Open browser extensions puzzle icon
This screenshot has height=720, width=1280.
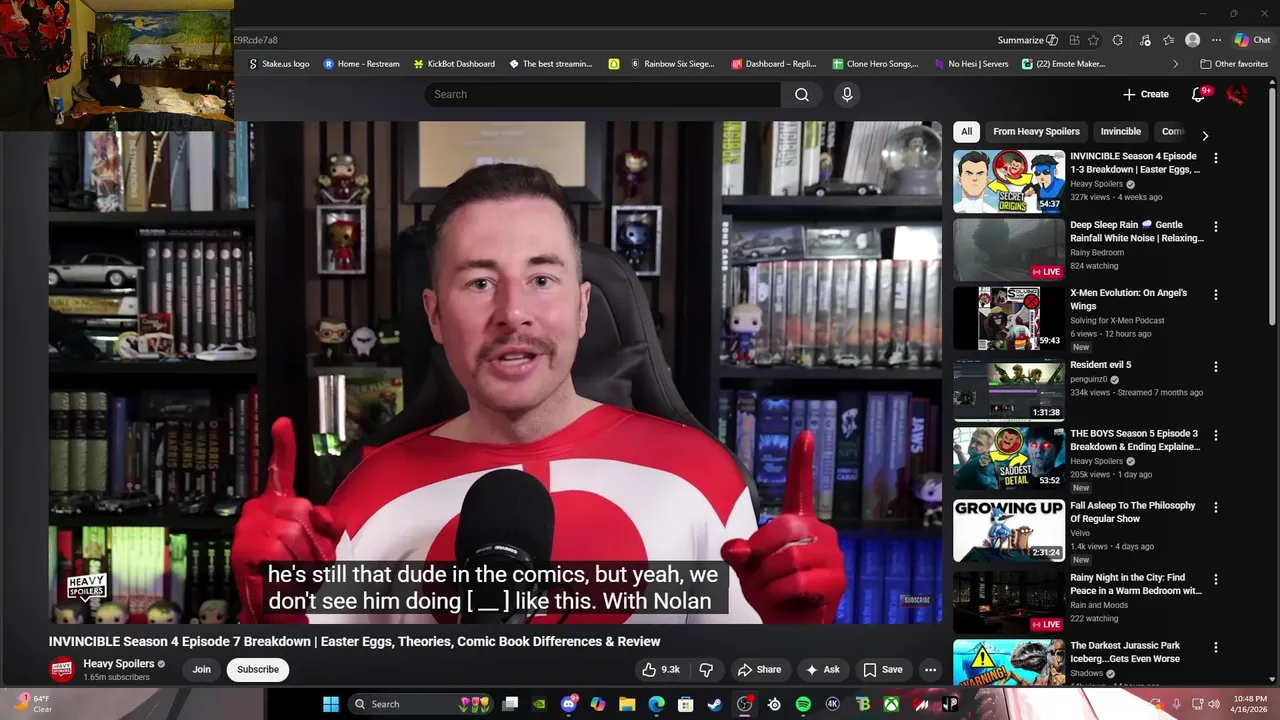[1118, 40]
